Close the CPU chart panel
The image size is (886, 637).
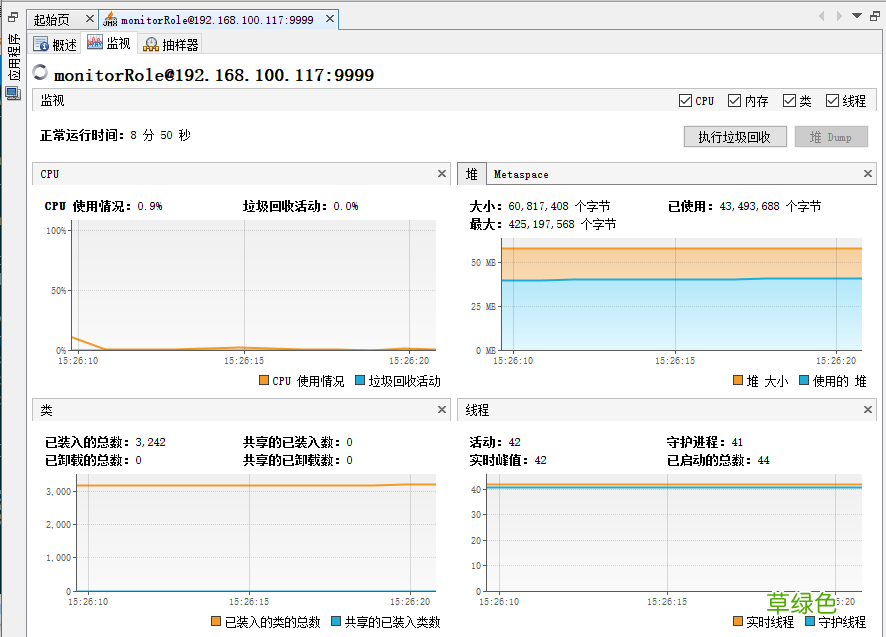click(442, 174)
